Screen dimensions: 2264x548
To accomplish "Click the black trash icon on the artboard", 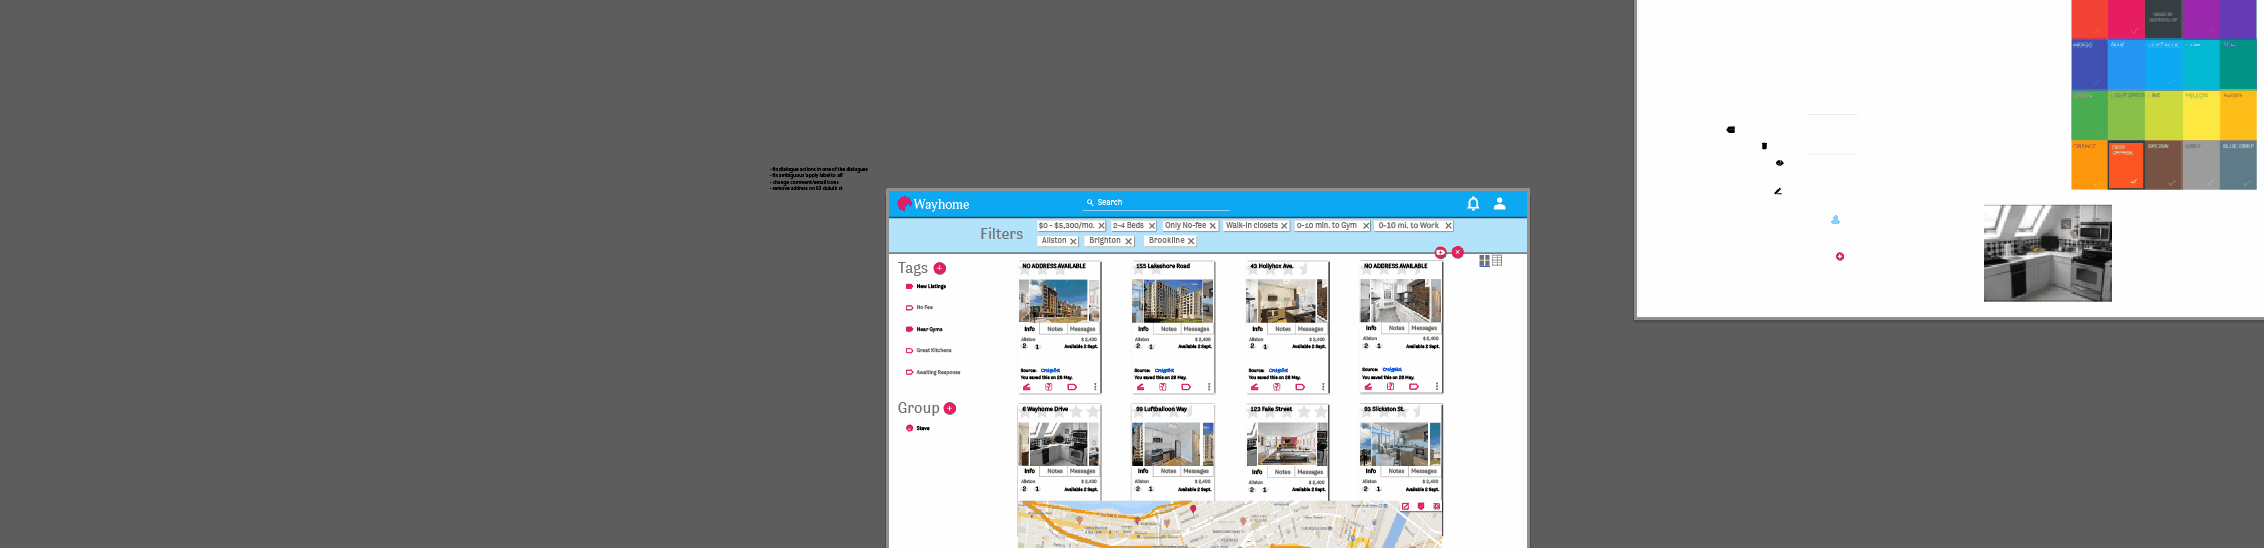I will pyautogui.click(x=1764, y=146).
